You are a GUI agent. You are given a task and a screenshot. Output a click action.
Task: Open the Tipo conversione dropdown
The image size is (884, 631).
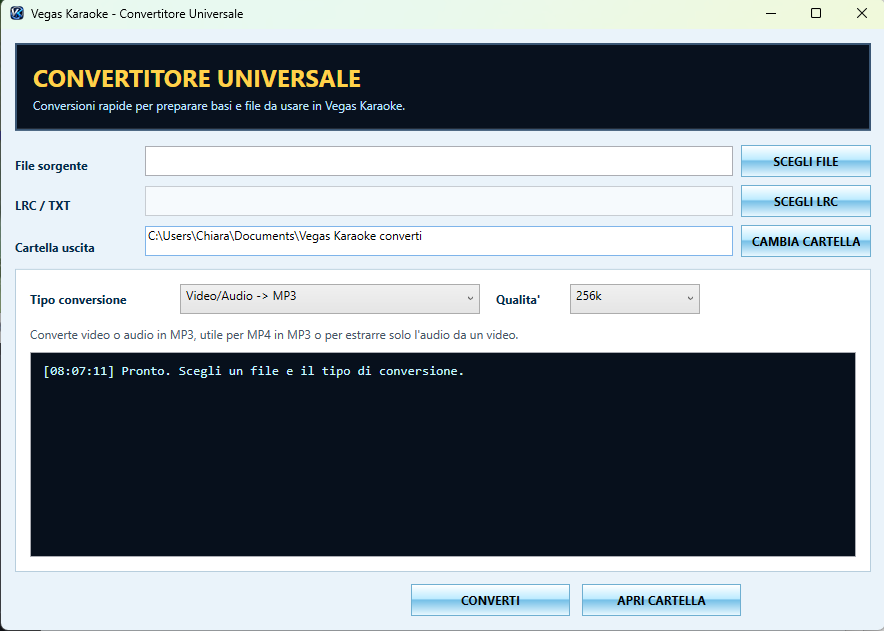pos(330,299)
